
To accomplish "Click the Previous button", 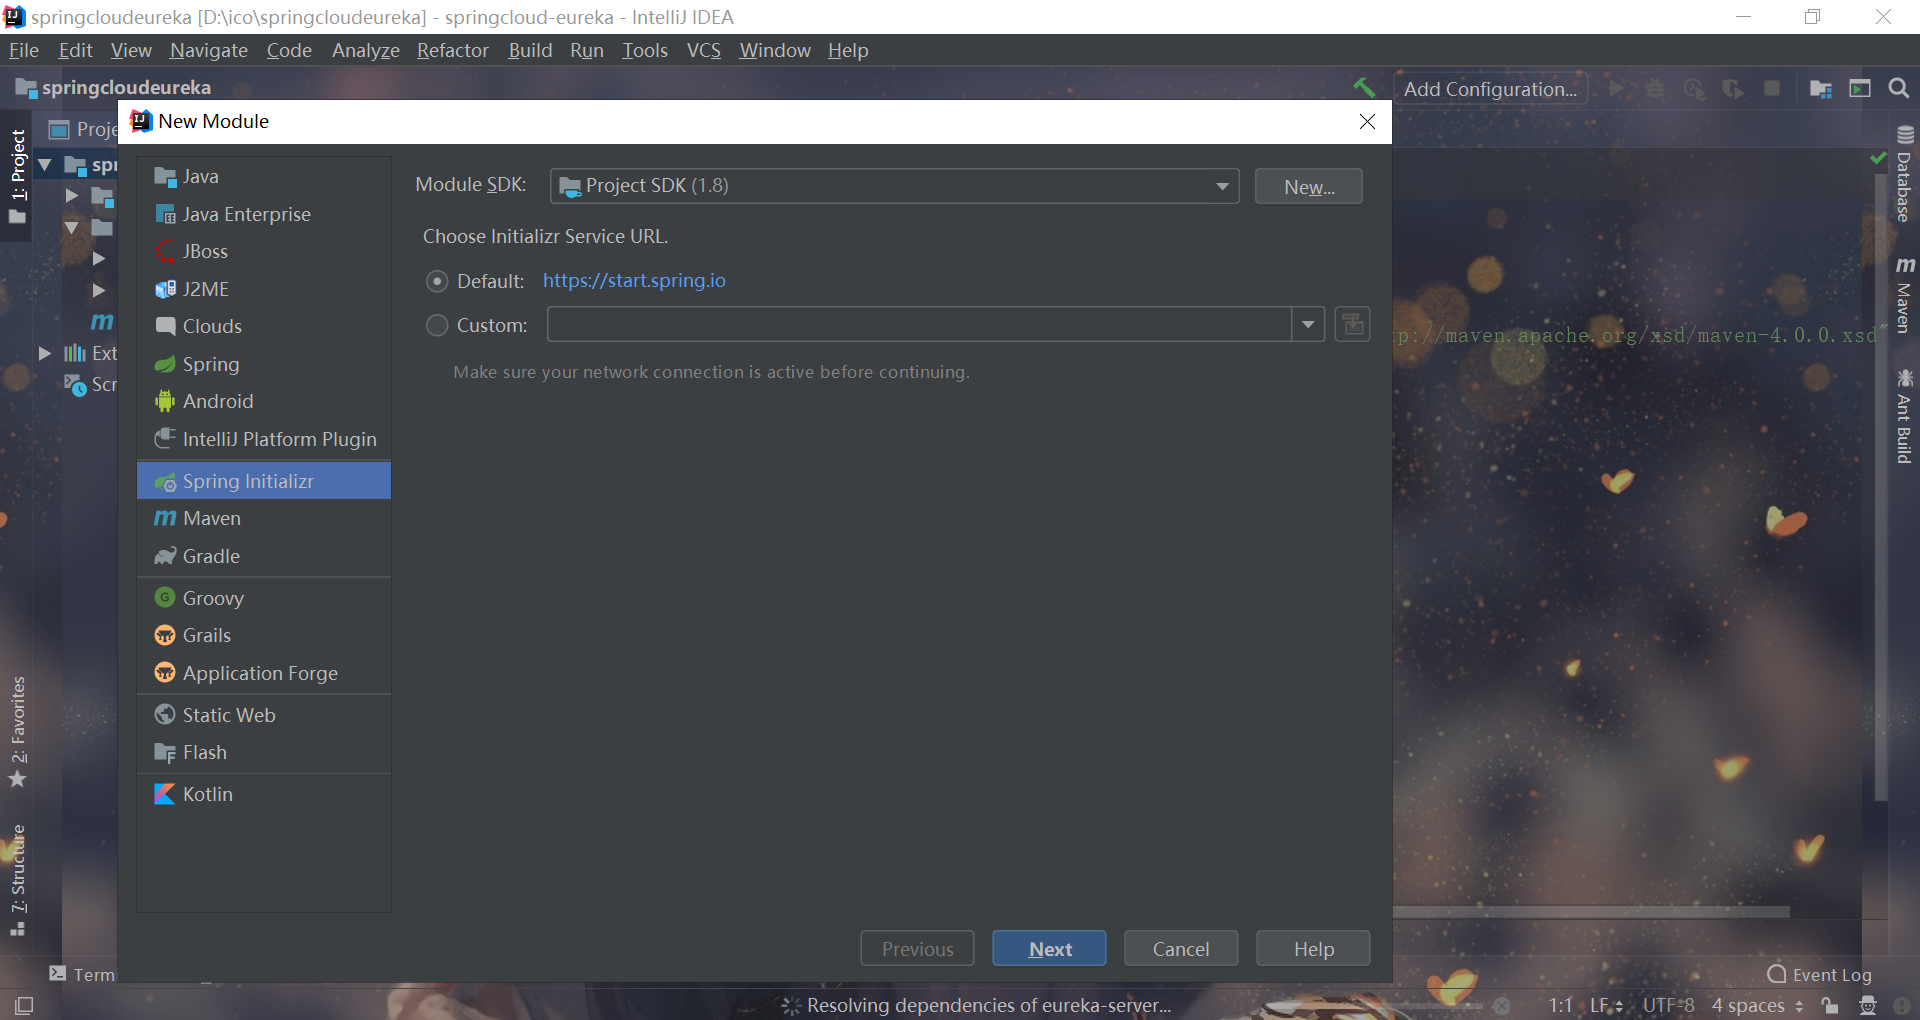I will pos(917,948).
